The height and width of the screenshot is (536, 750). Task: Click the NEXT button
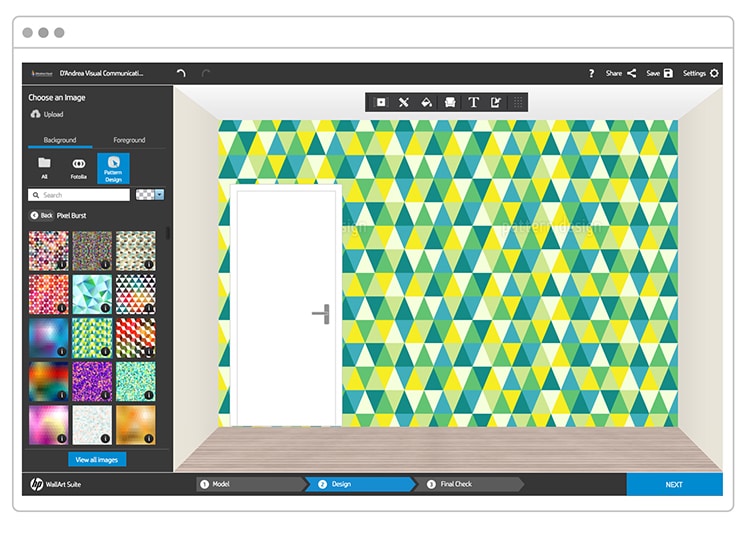pyautogui.click(x=674, y=484)
